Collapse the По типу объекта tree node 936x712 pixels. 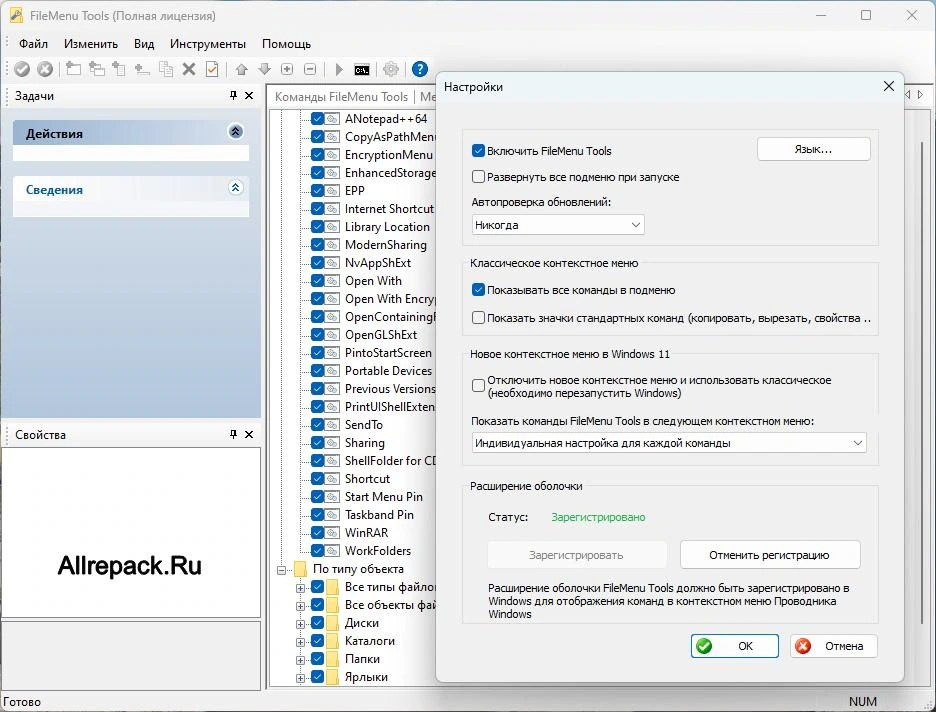tap(282, 570)
